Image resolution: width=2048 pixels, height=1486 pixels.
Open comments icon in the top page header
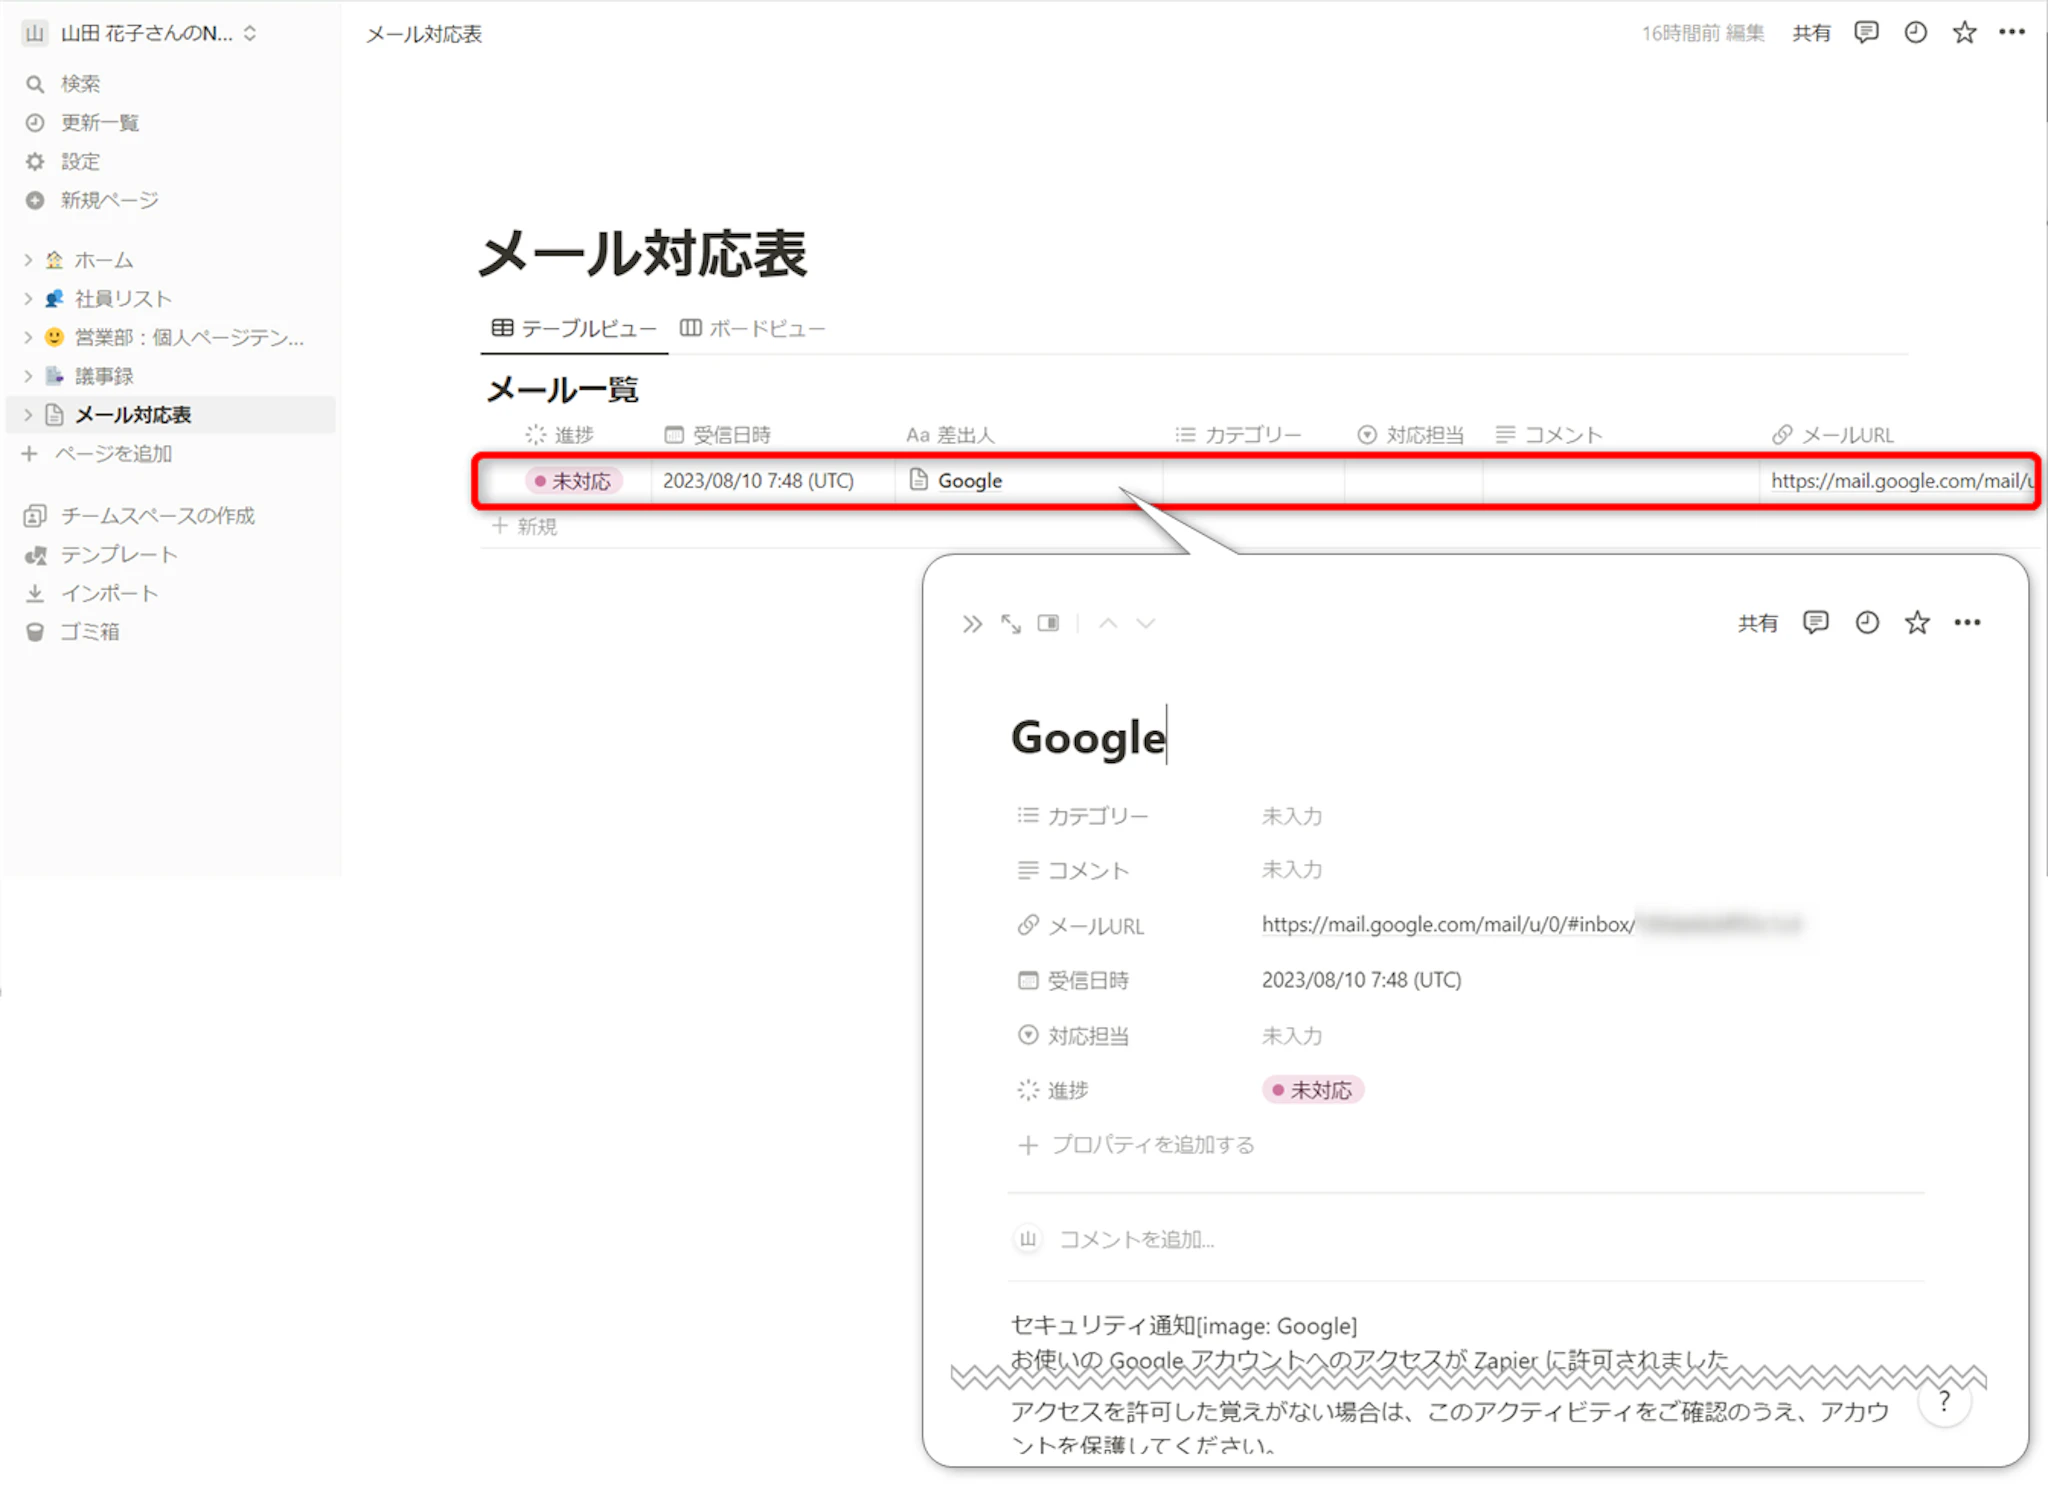click(1865, 32)
